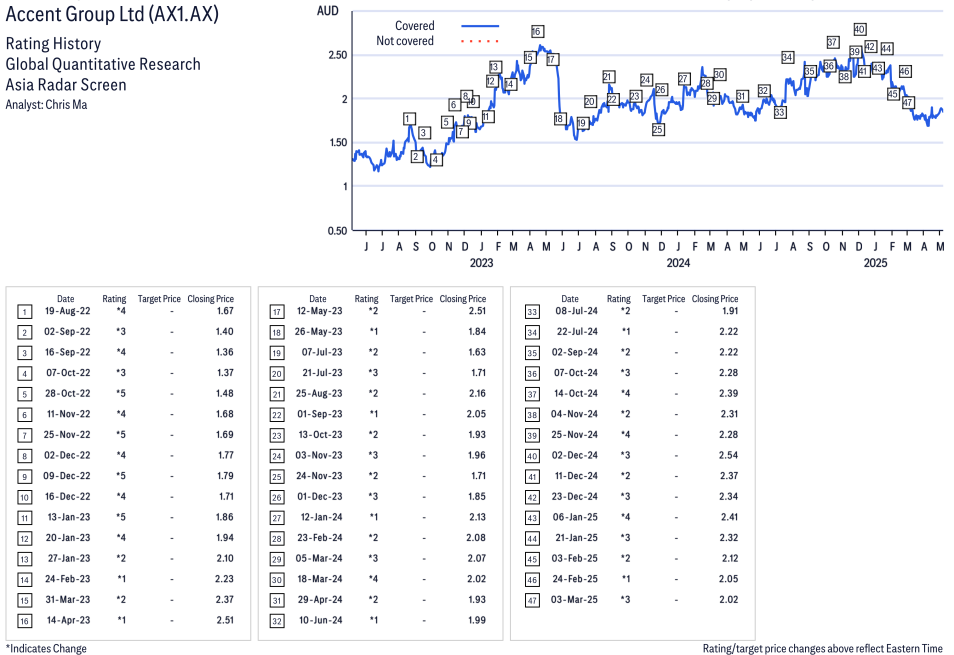The width and height of the screenshot is (954, 655).
Task: Click the 08-Jul-24 date cell
Action: pos(576,311)
